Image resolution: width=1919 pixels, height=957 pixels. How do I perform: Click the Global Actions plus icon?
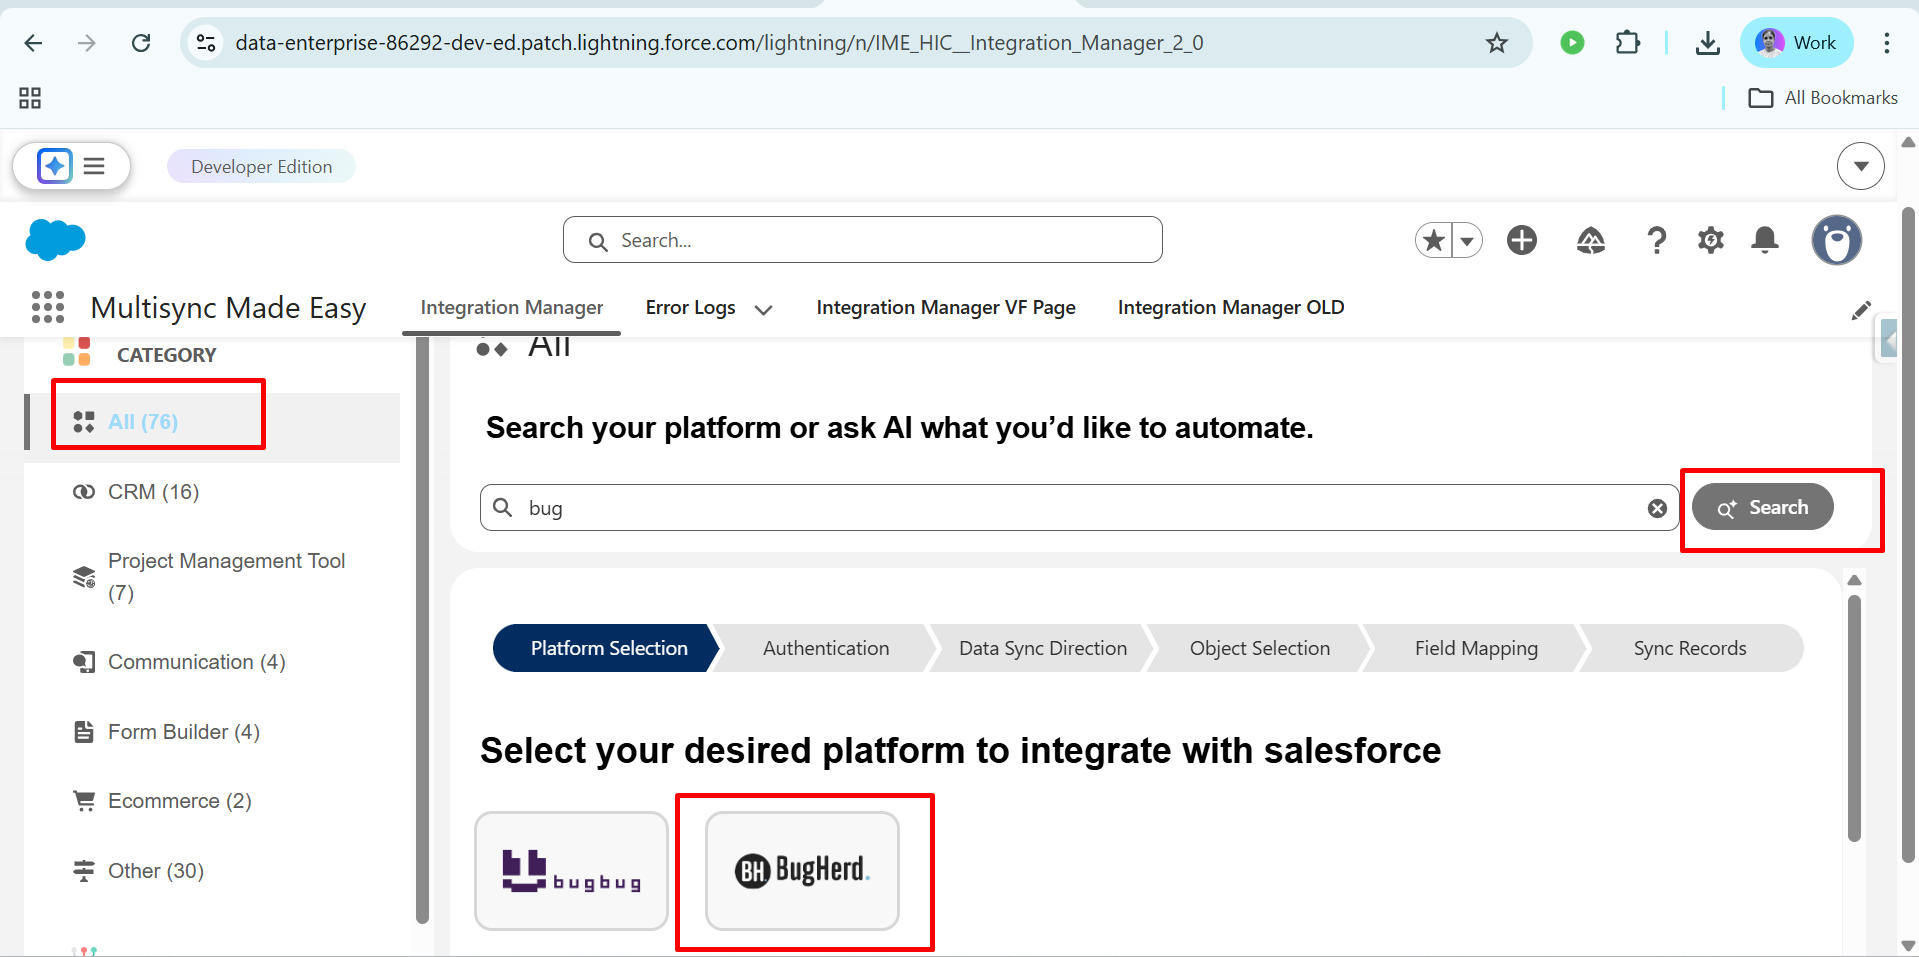pos(1522,240)
